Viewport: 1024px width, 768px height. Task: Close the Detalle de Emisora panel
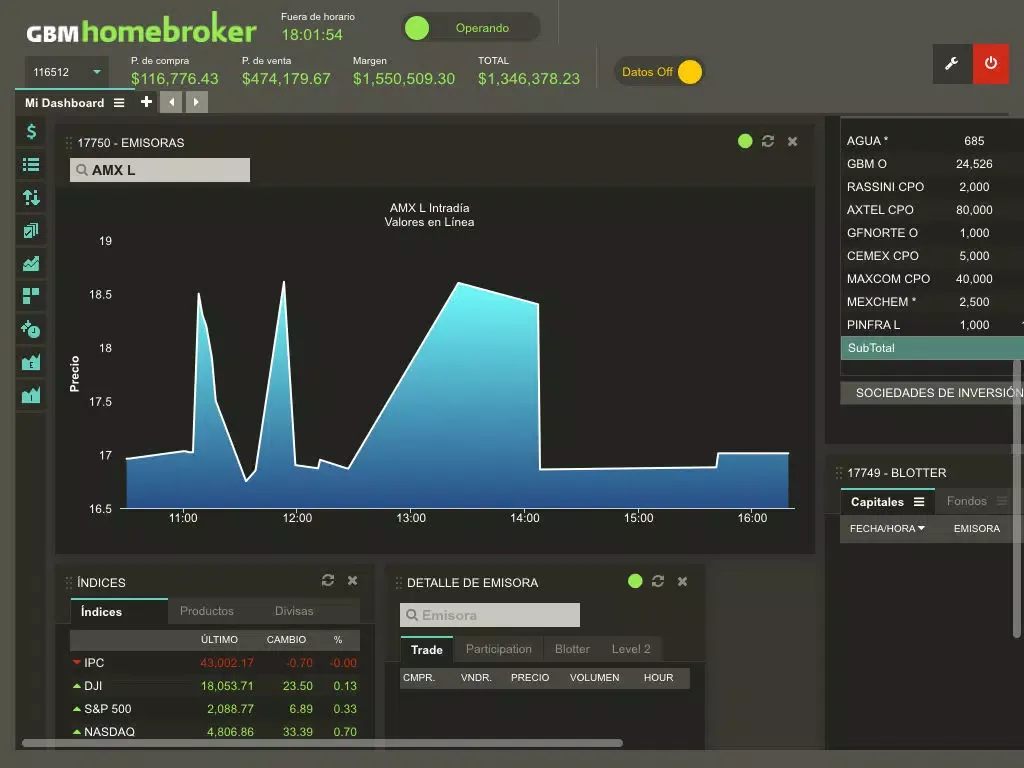click(682, 581)
